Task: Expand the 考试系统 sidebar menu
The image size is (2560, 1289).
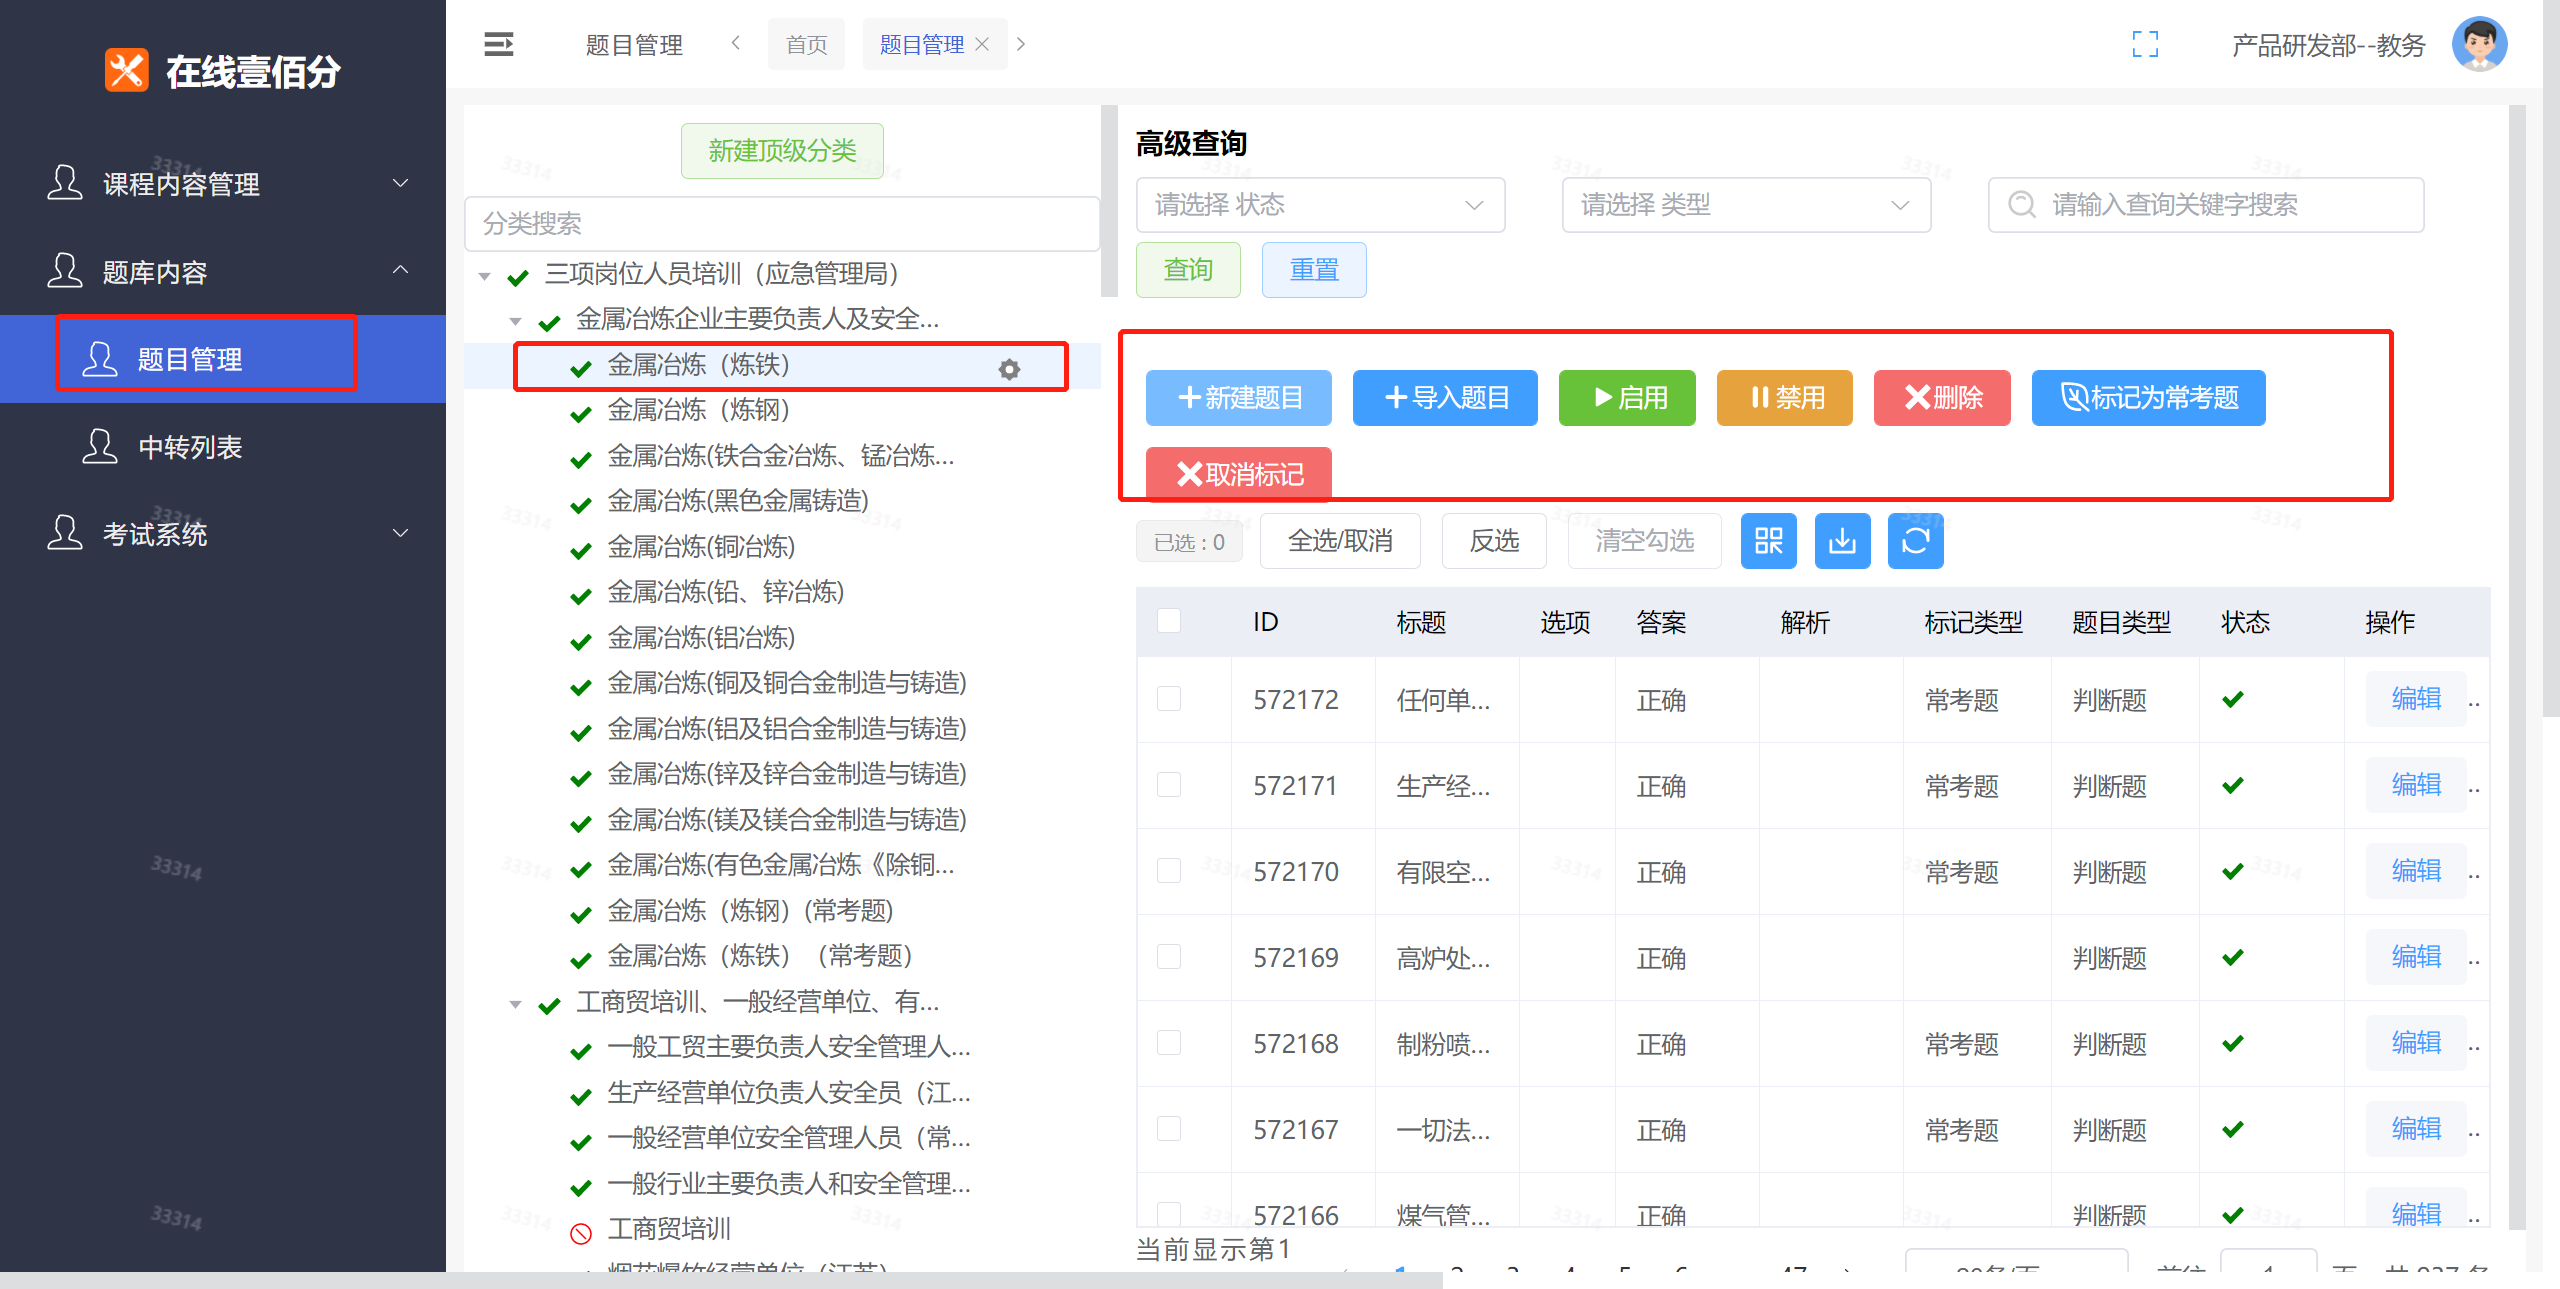Action: 223,533
